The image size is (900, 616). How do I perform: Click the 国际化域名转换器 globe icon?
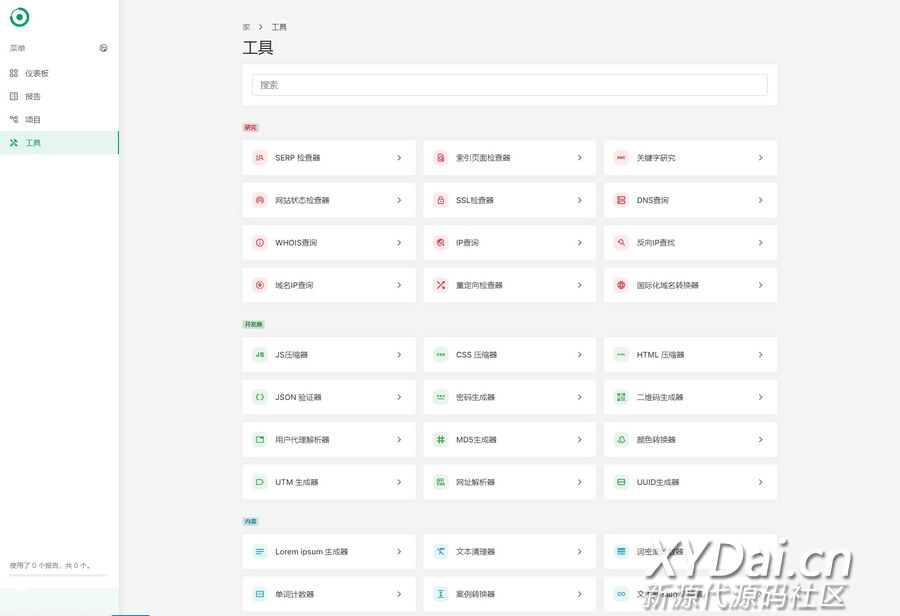(621, 285)
